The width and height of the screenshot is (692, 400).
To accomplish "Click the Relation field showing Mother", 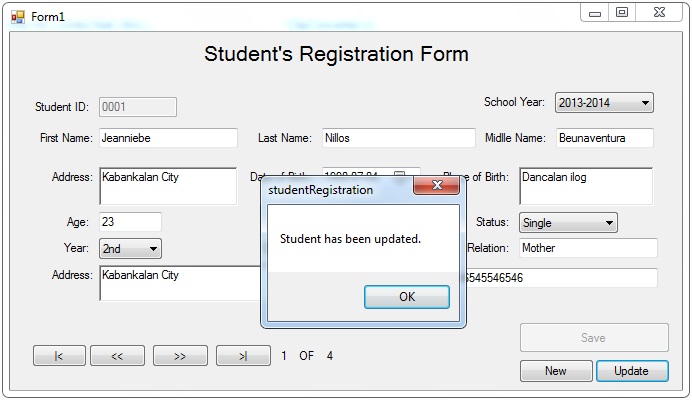I will (x=588, y=248).
